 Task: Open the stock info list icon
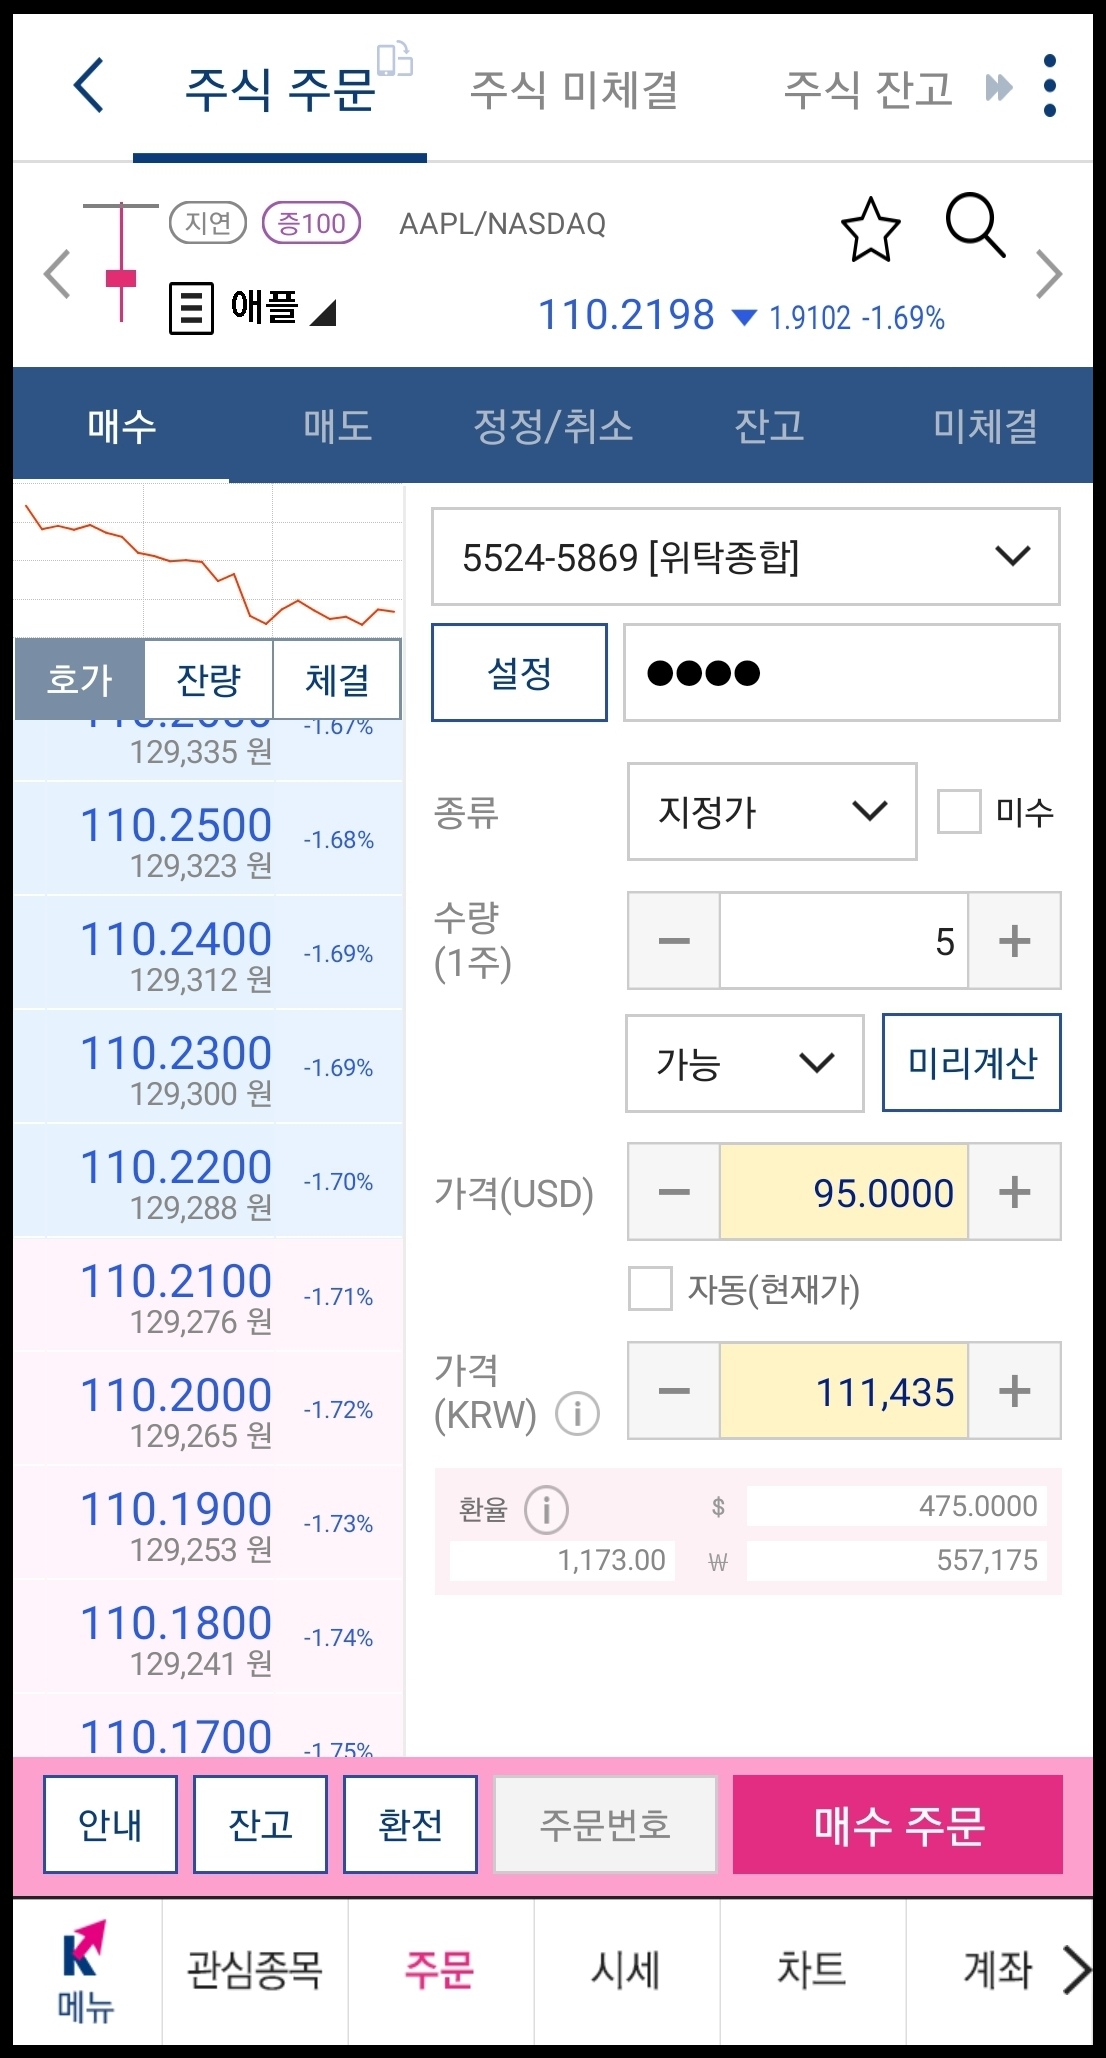point(191,307)
